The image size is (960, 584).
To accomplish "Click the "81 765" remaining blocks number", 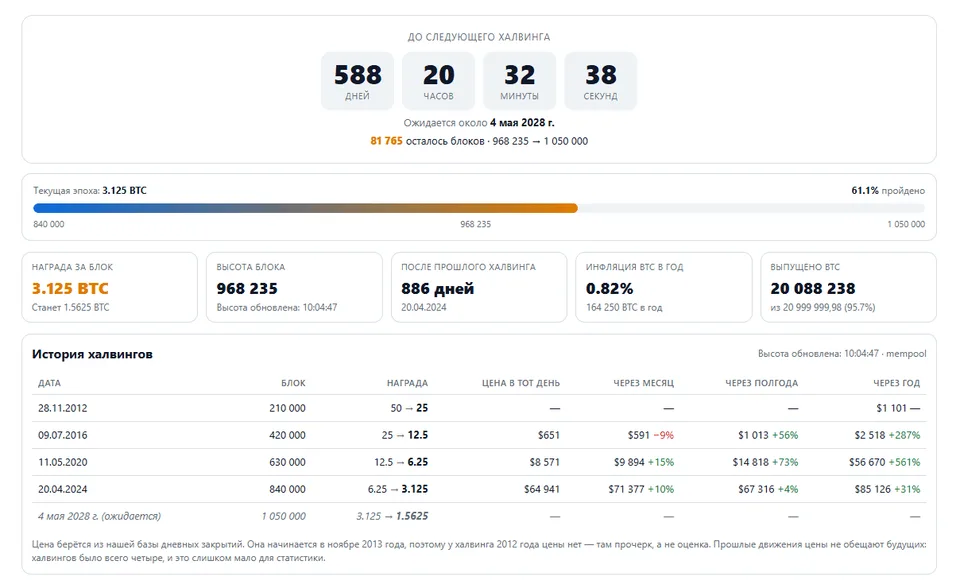I will coord(386,141).
